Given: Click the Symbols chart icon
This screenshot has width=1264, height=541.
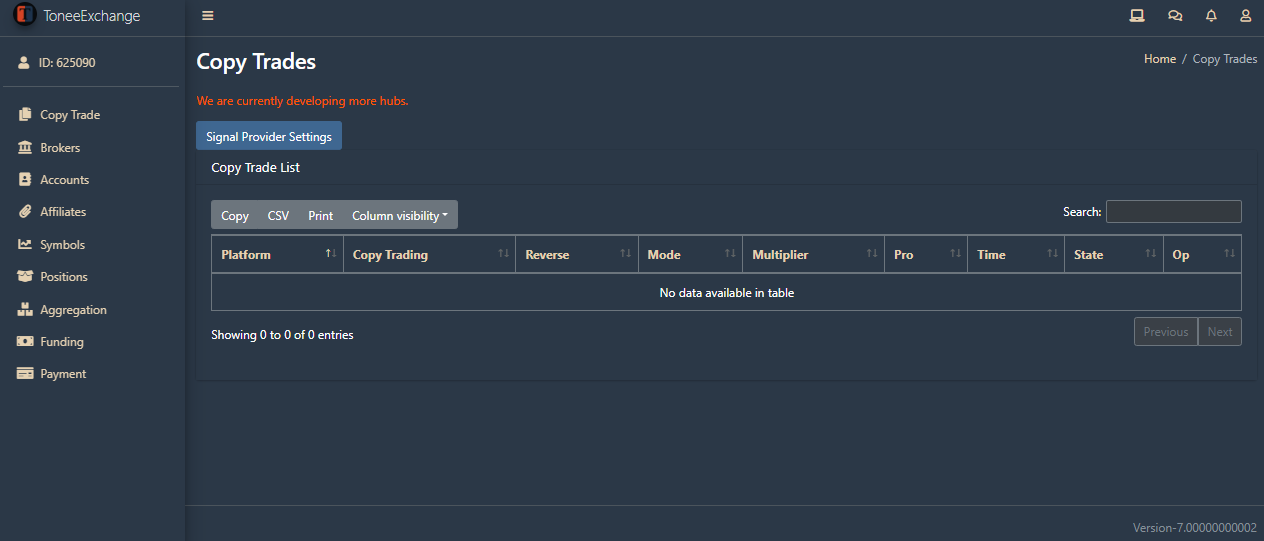Looking at the screenshot, I should pos(25,244).
